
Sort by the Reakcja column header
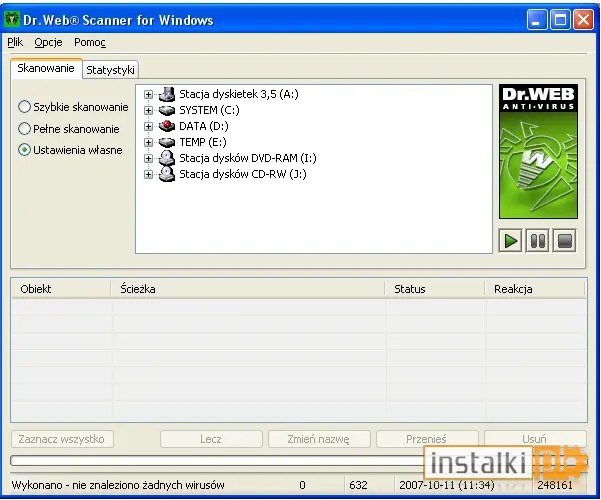point(535,289)
